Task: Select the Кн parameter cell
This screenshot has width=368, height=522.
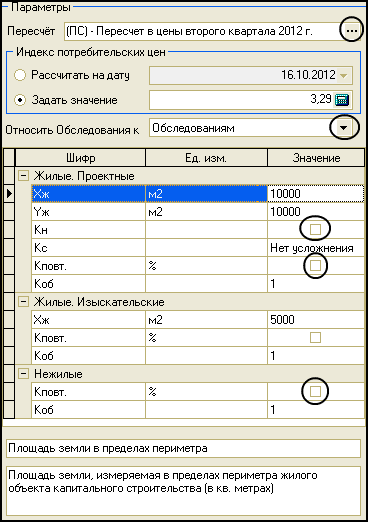Action: pyautogui.click(x=88, y=230)
